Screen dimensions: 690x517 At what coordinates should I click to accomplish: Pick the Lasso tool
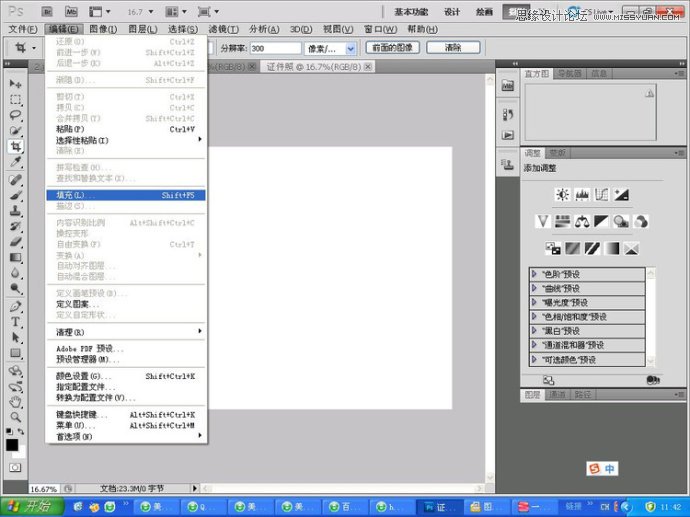tap(16, 115)
